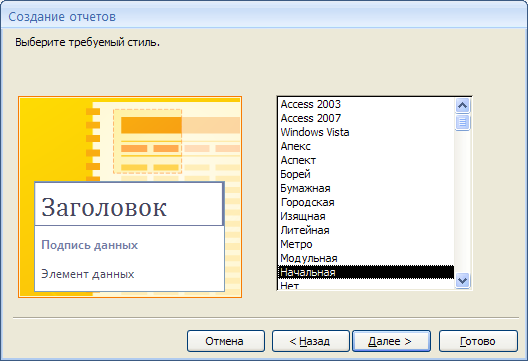Click the style preview thumbnail image

(x=130, y=197)
